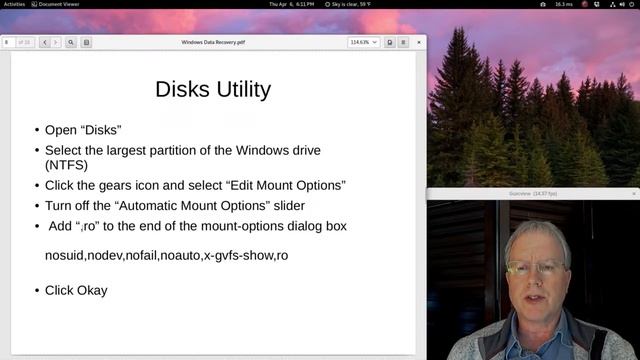640x360 pixels.
Task: Open the Document Viewer app menu in top bar
Action: click(55, 4)
